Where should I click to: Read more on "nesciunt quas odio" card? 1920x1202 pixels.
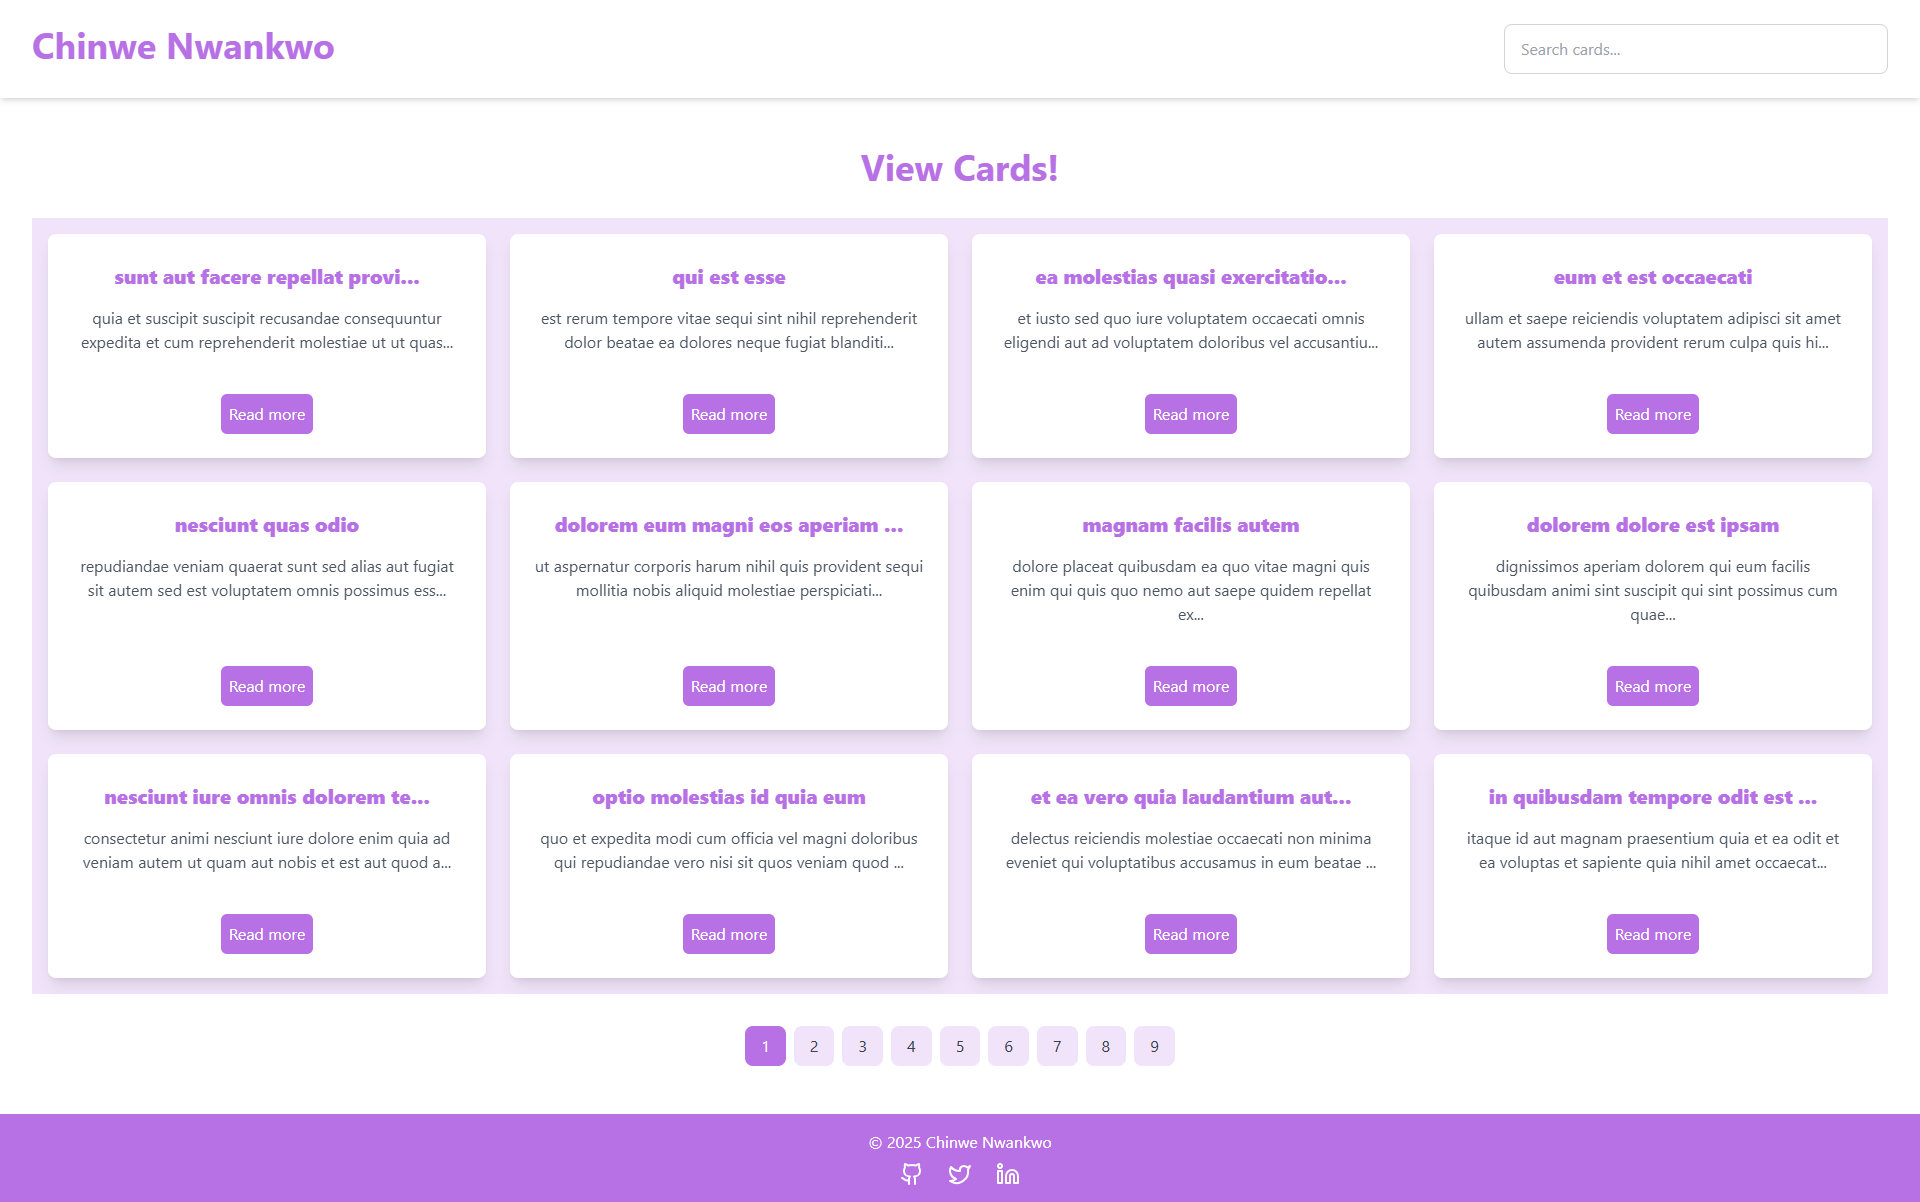coord(267,686)
